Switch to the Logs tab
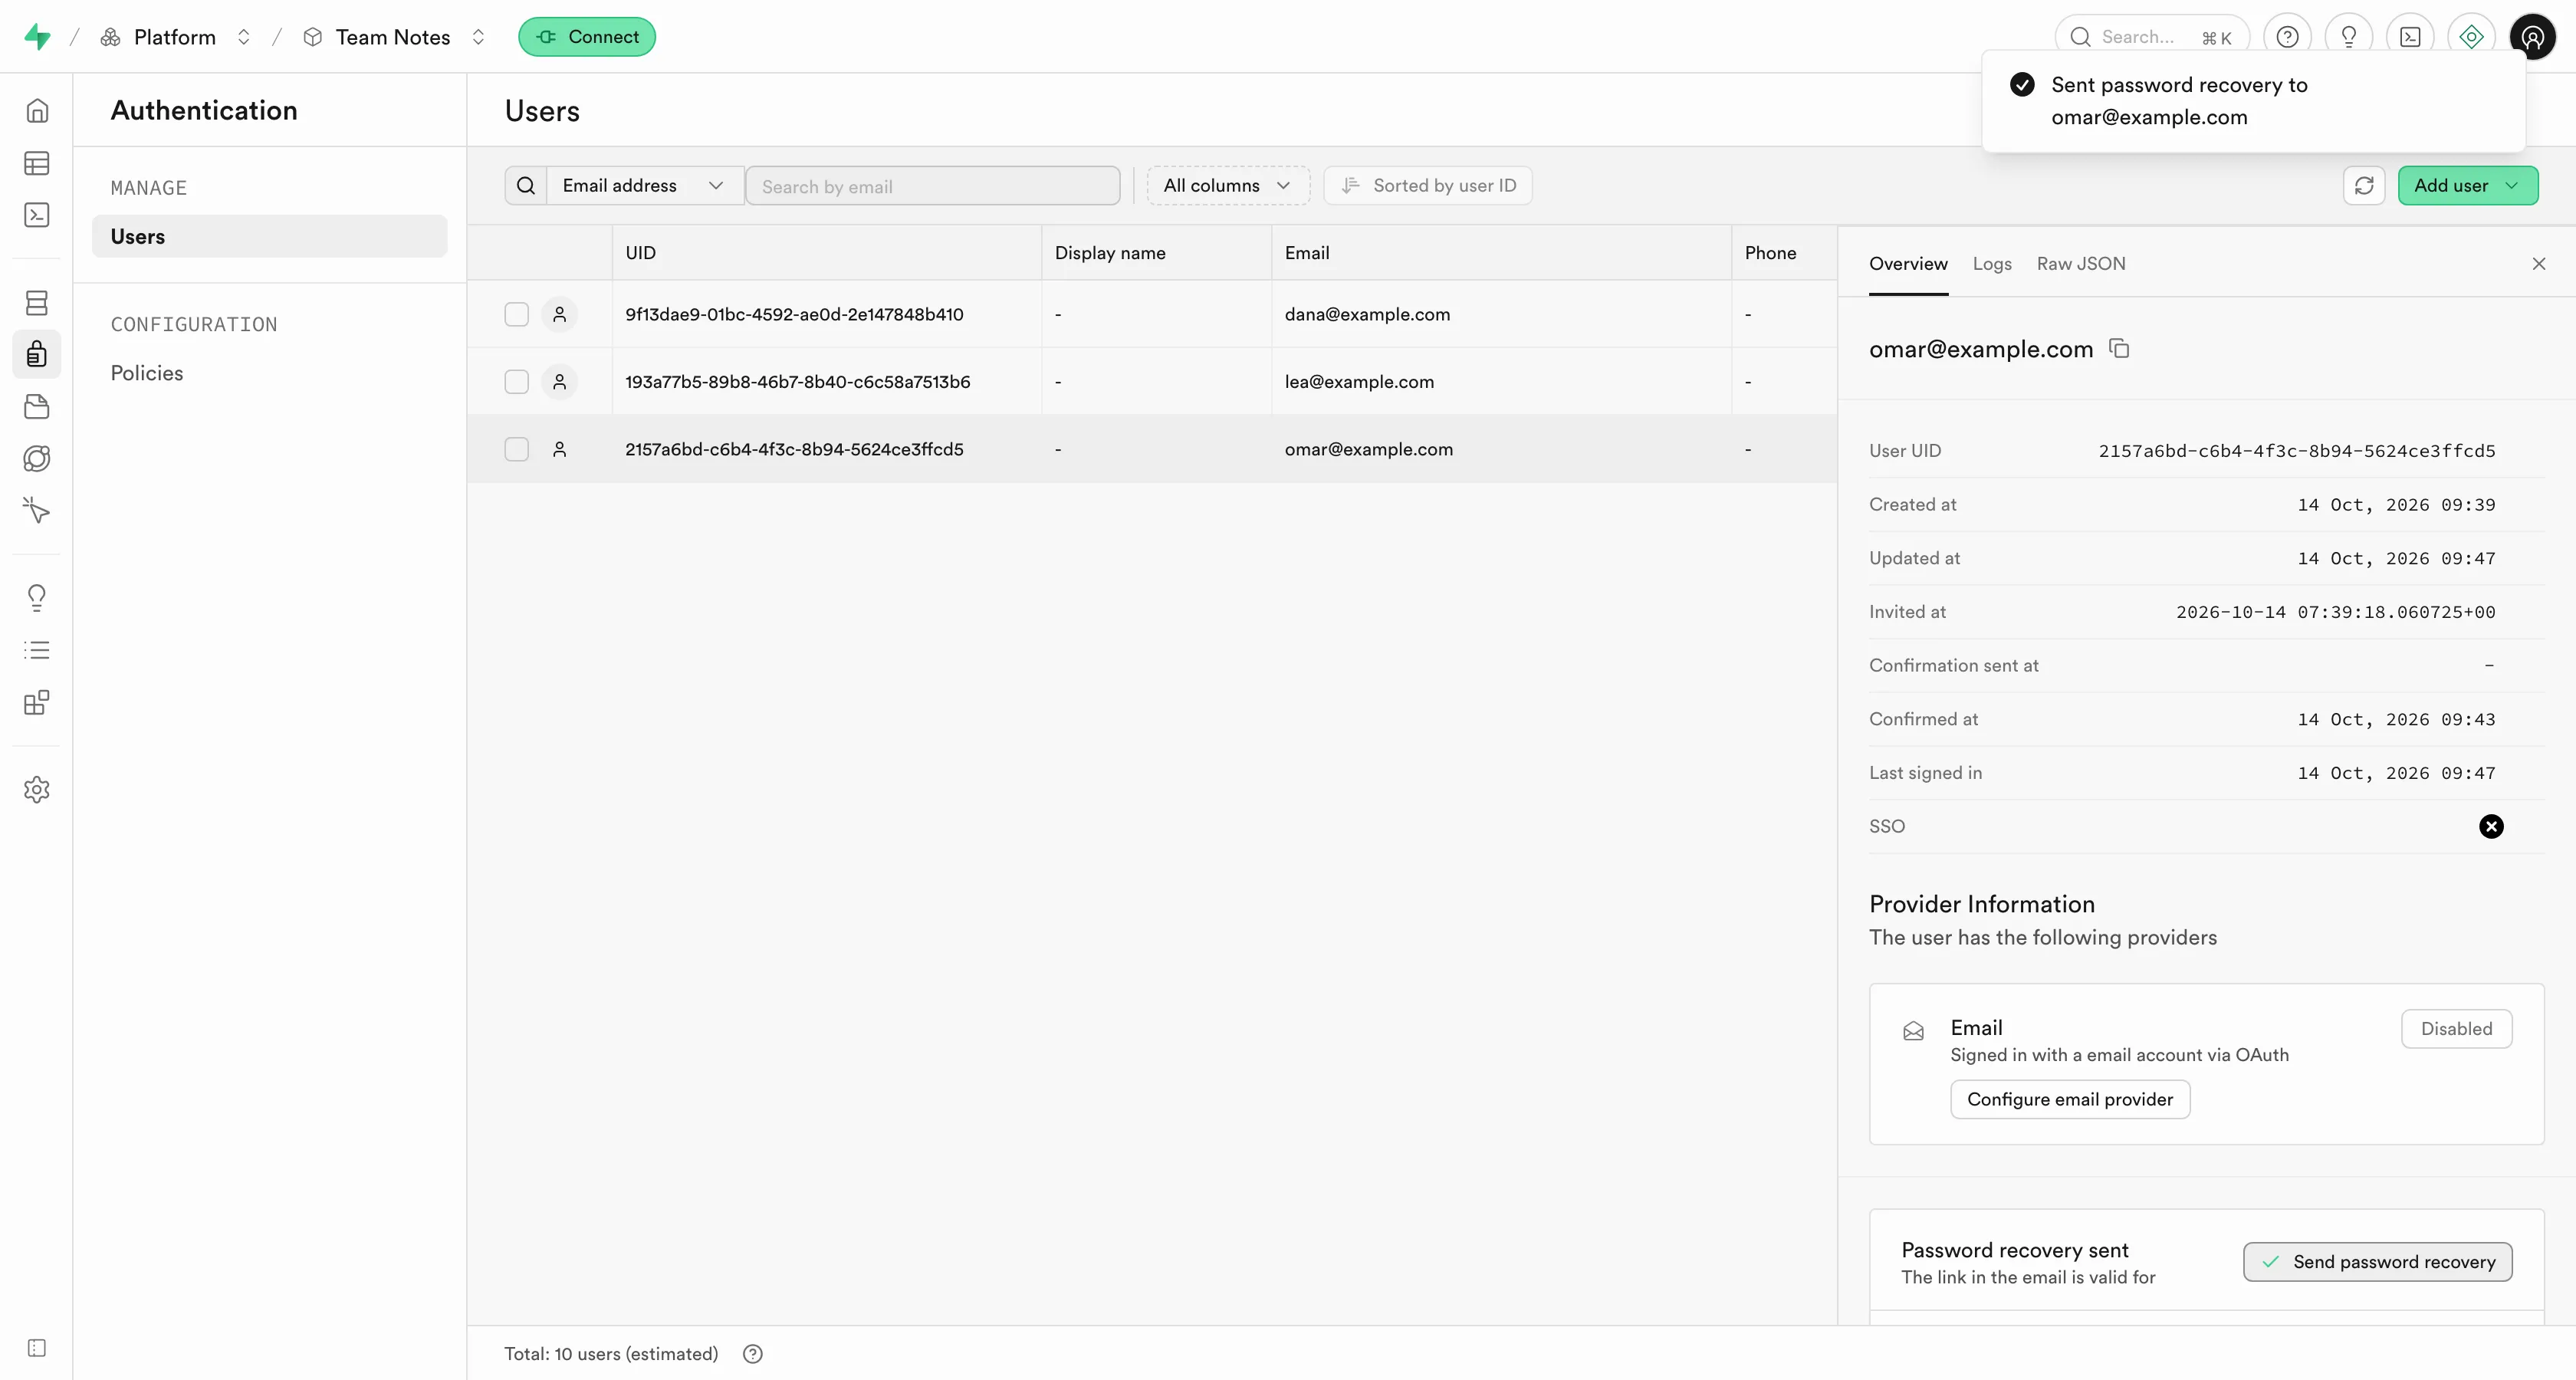This screenshot has width=2576, height=1380. click(x=1991, y=264)
